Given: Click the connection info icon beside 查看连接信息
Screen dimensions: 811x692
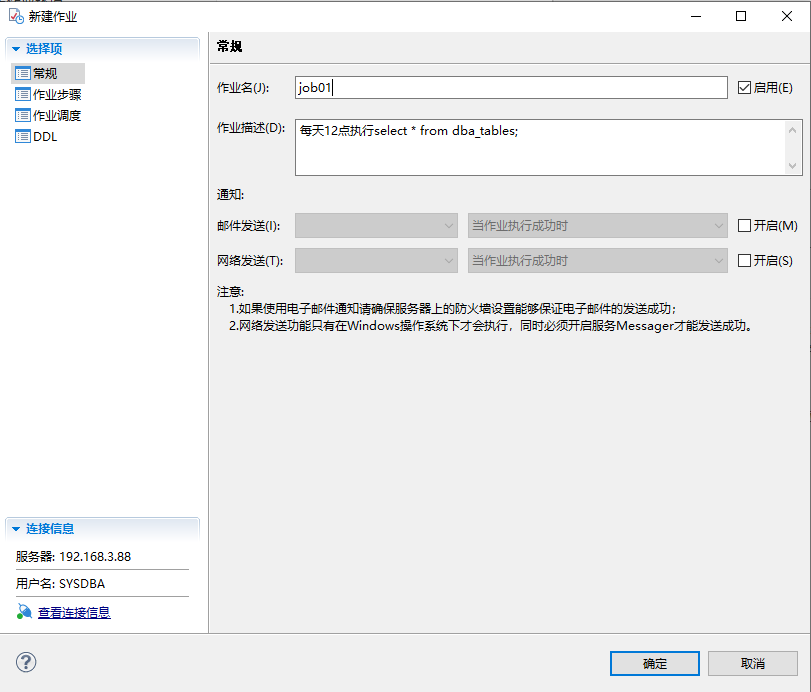Looking at the screenshot, I should 24,612.
